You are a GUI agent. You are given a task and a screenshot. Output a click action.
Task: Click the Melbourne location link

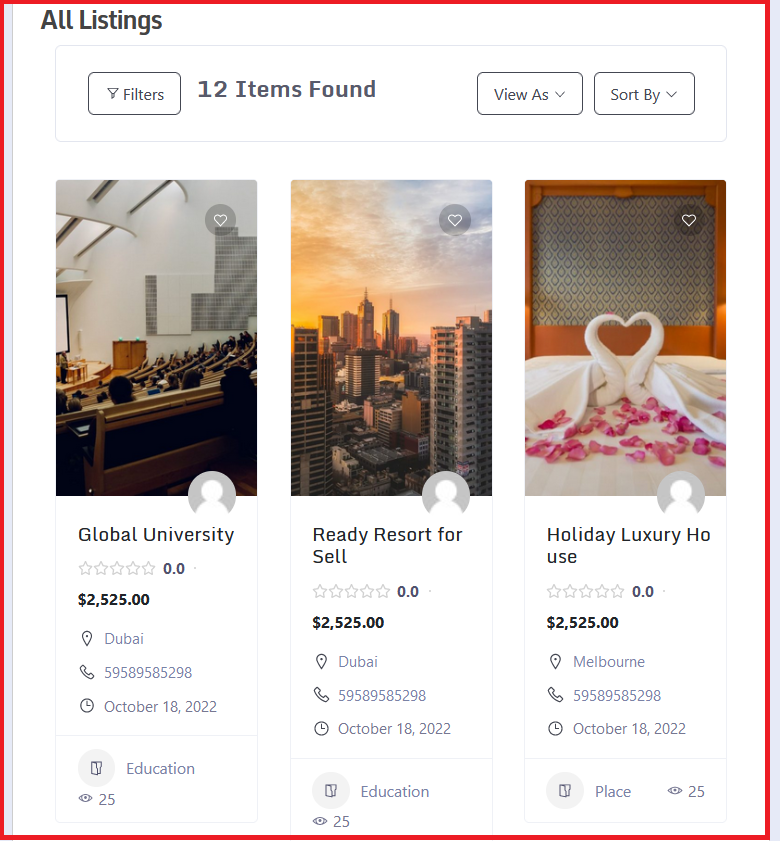tap(609, 661)
